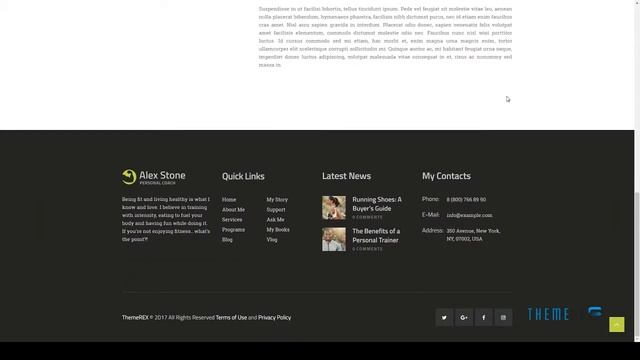Open the Blog quick link
The image size is (640, 360).
pos(227,240)
